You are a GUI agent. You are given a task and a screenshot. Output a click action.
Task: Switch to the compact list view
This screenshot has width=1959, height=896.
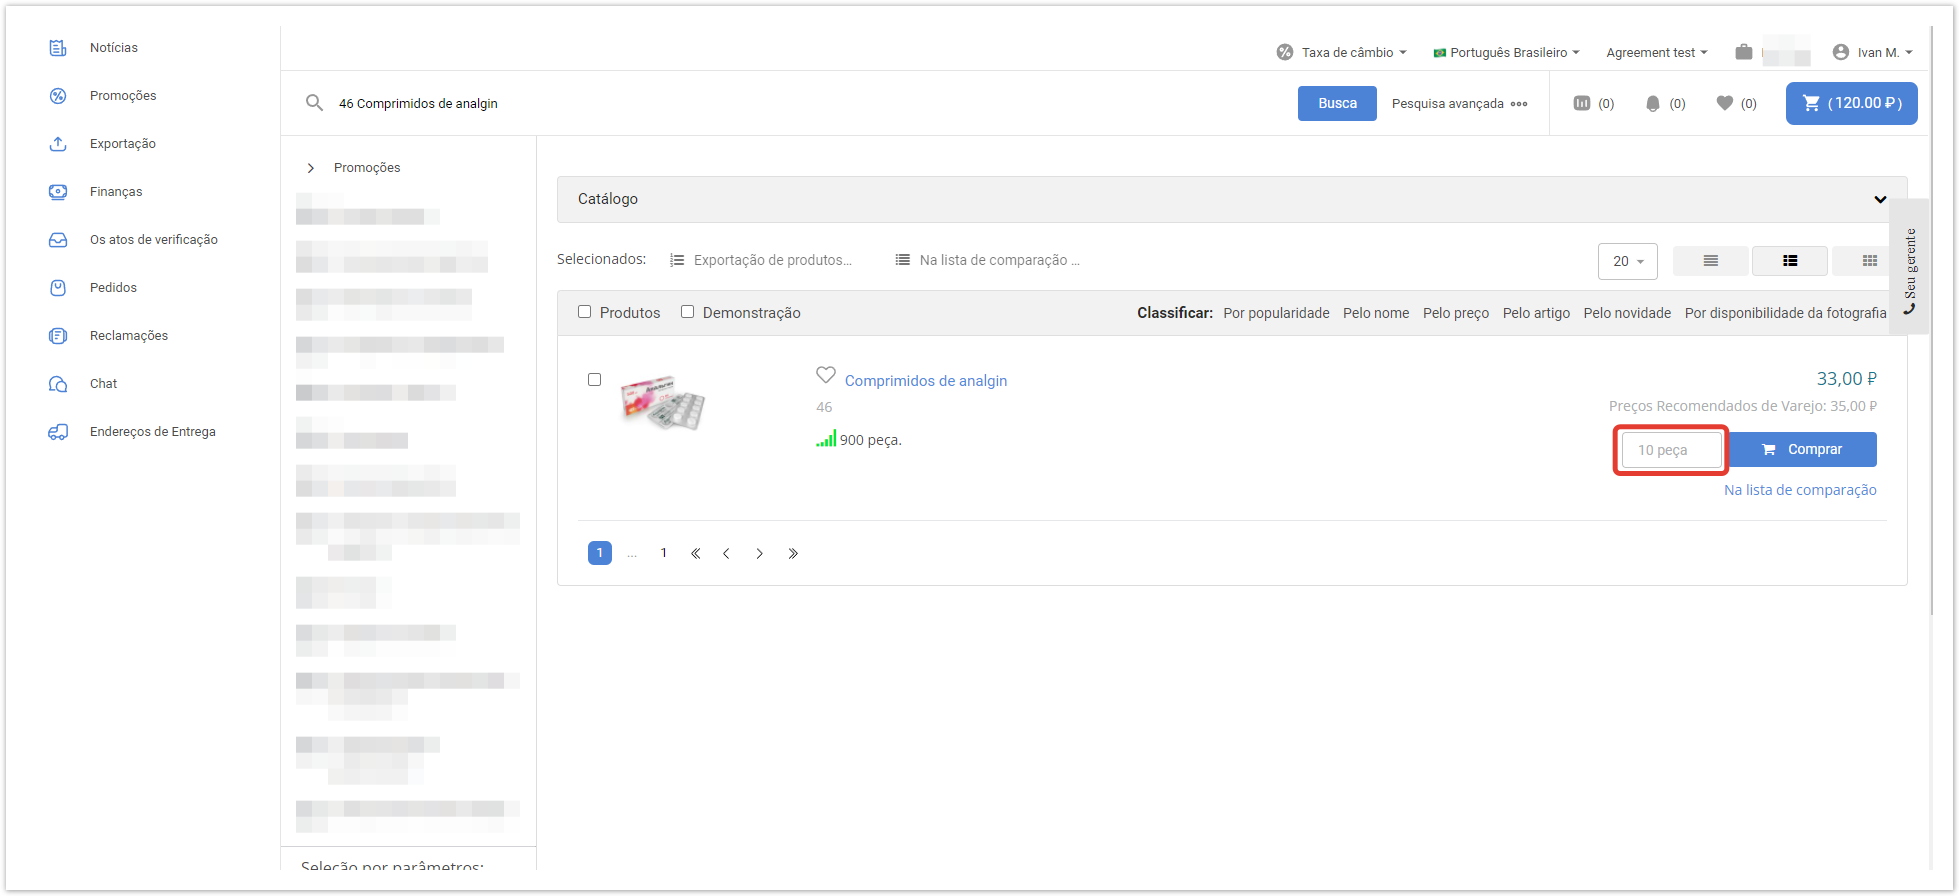tap(1710, 261)
